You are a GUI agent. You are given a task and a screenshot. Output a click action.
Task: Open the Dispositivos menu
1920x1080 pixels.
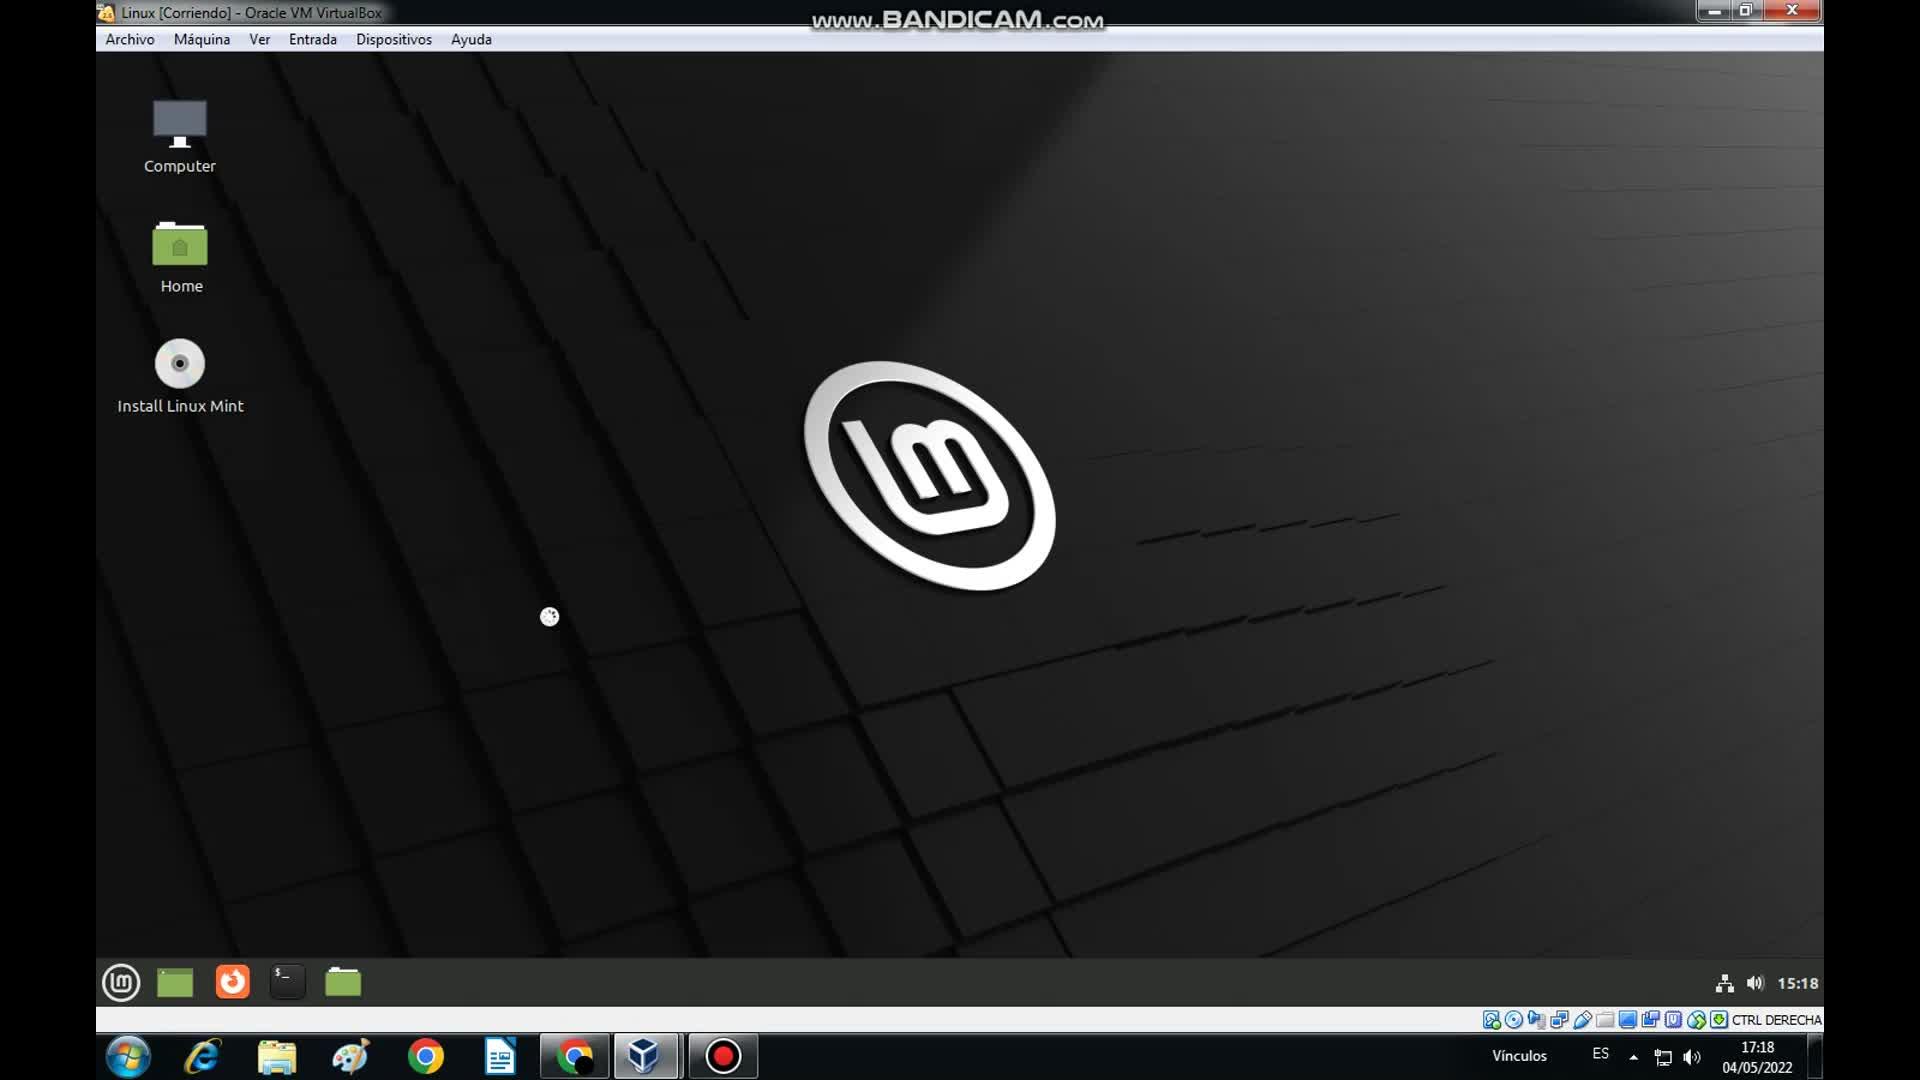click(x=394, y=39)
